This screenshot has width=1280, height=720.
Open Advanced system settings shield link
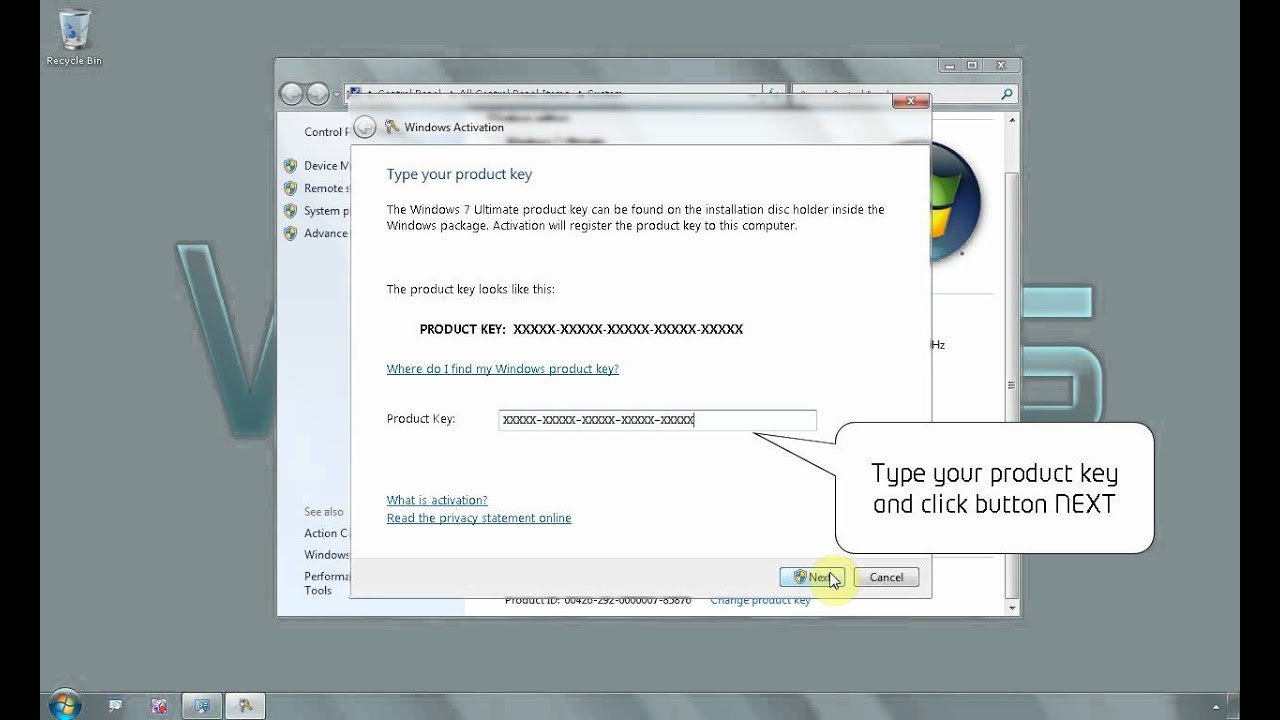[327, 233]
